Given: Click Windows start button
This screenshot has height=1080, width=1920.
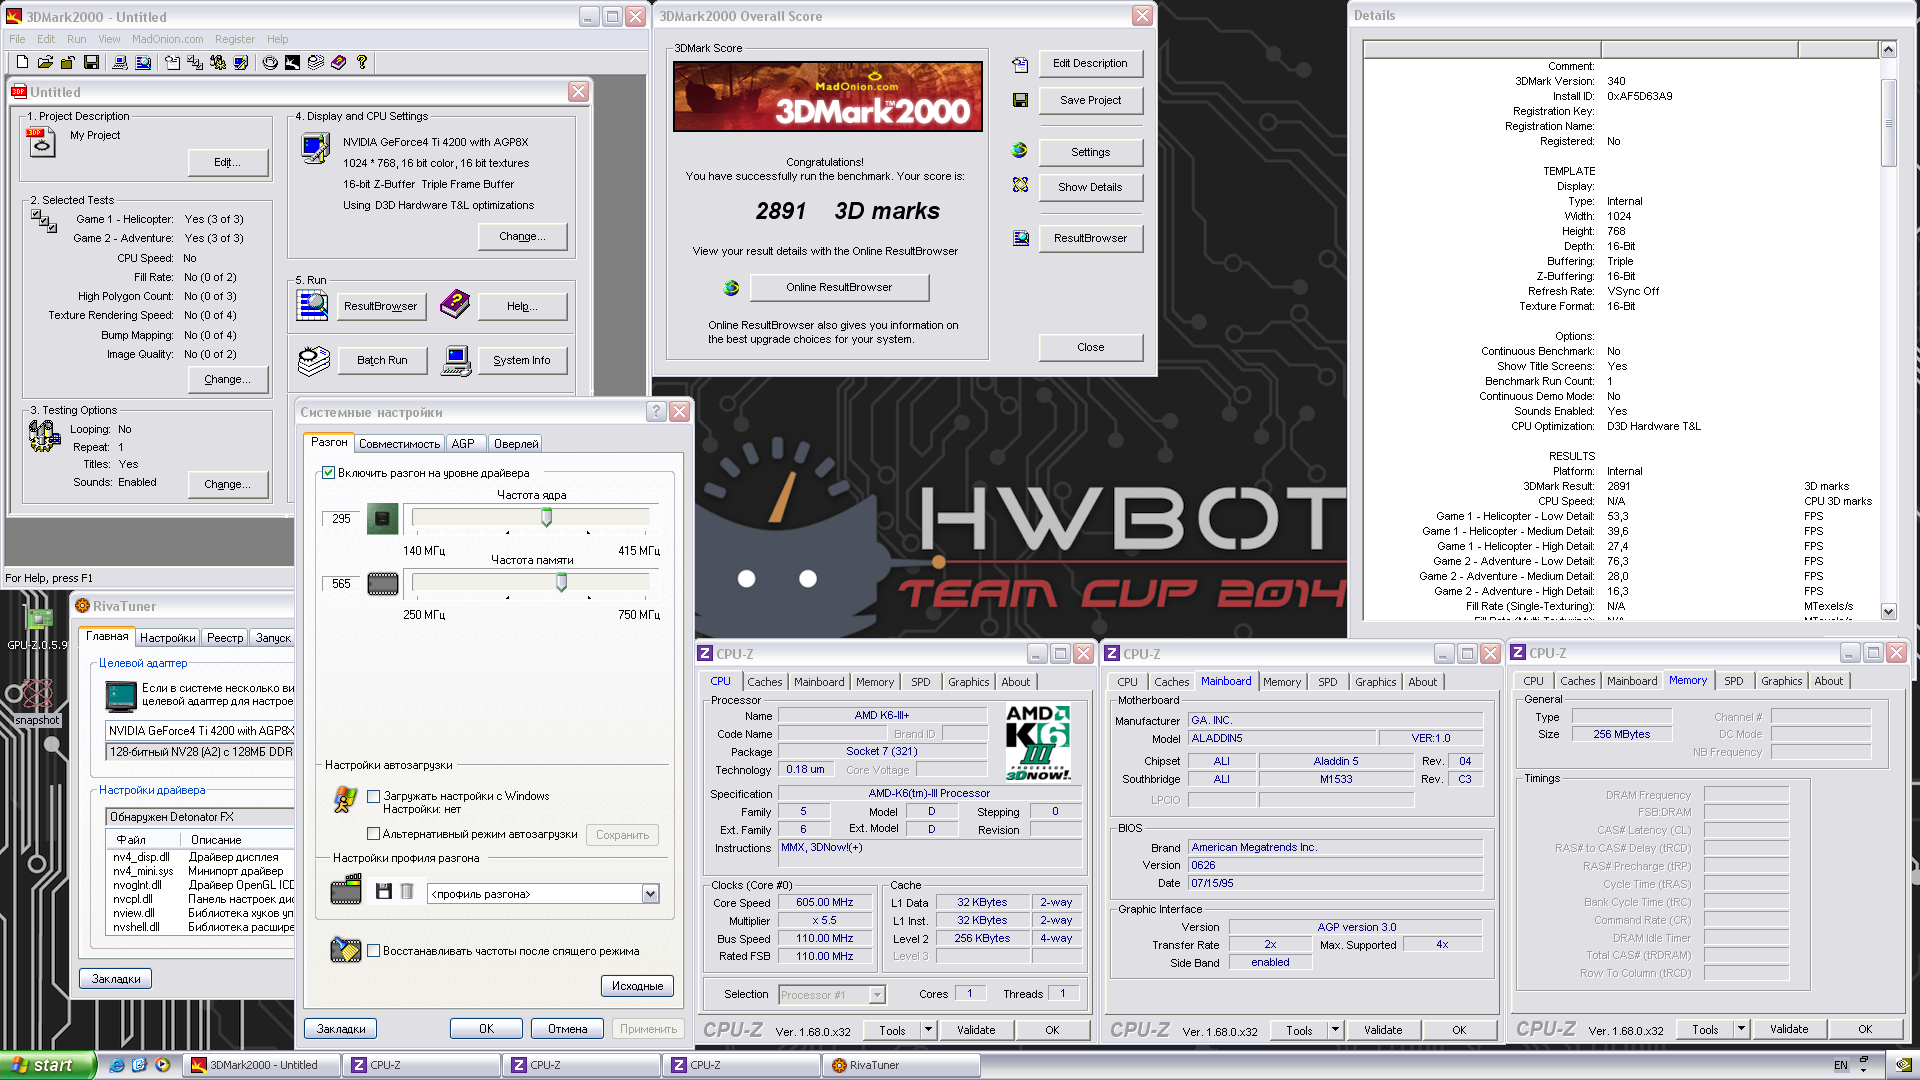Looking at the screenshot, I should click(48, 1065).
